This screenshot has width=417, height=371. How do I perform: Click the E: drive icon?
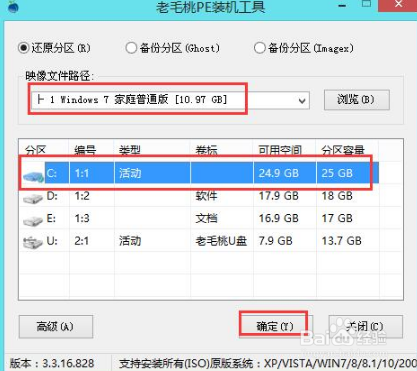pyautogui.click(x=33, y=221)
